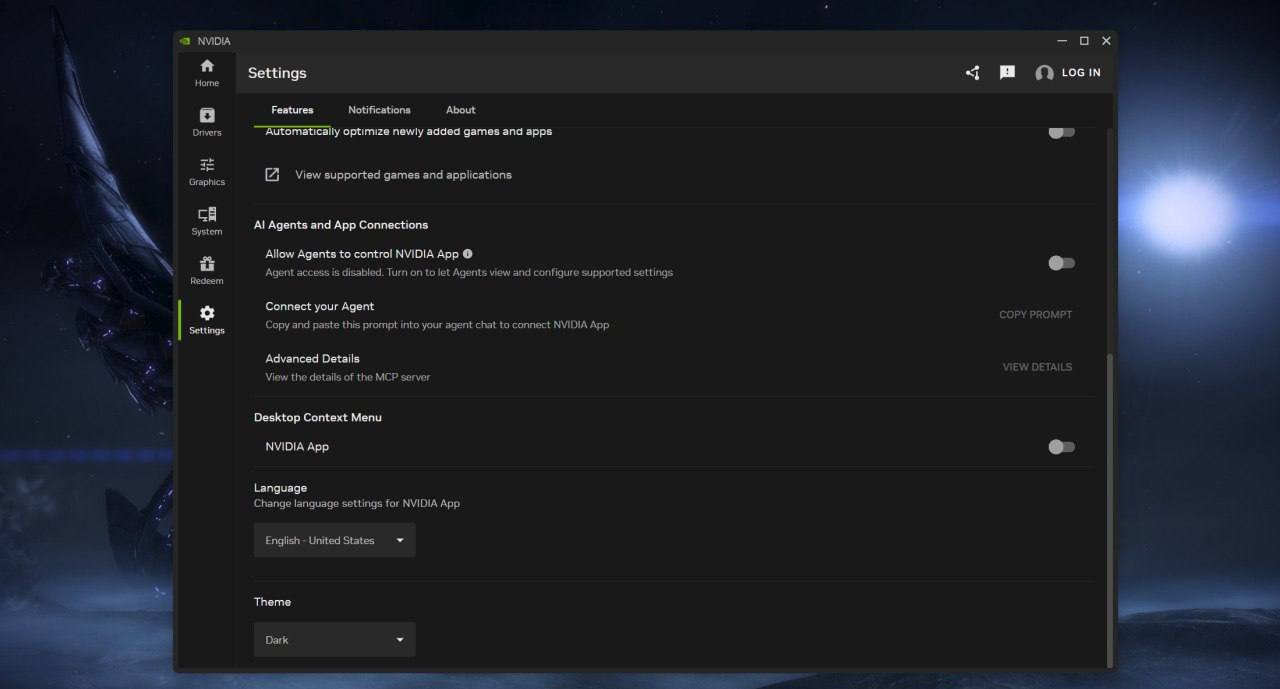1280x689 pixels.
Task: Open the Drivers section
Action: 207,122
